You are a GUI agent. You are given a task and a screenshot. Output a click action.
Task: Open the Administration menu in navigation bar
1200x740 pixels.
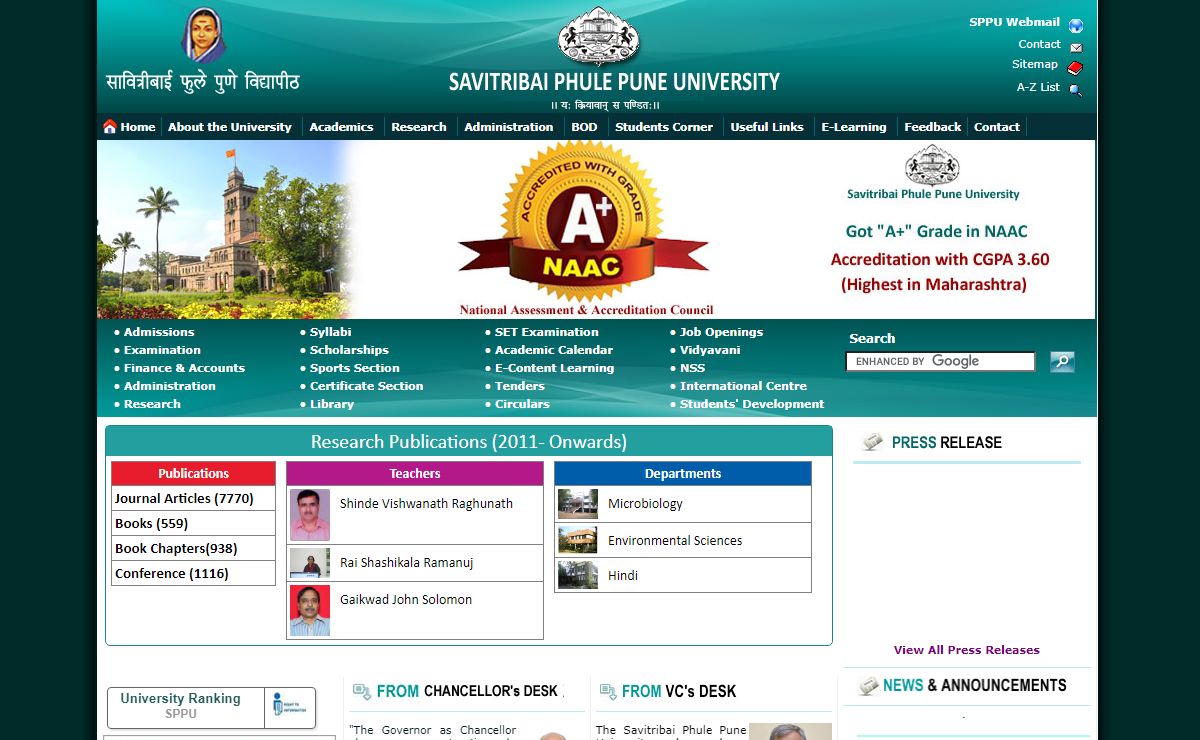[508, 127]
